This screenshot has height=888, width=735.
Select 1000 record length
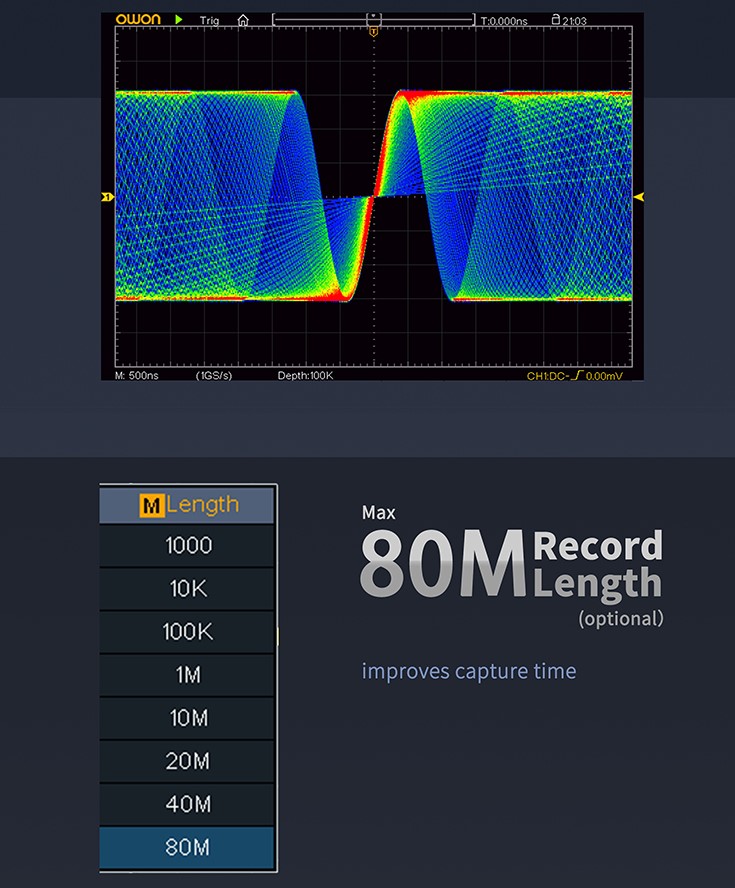[x=187, y=546]
